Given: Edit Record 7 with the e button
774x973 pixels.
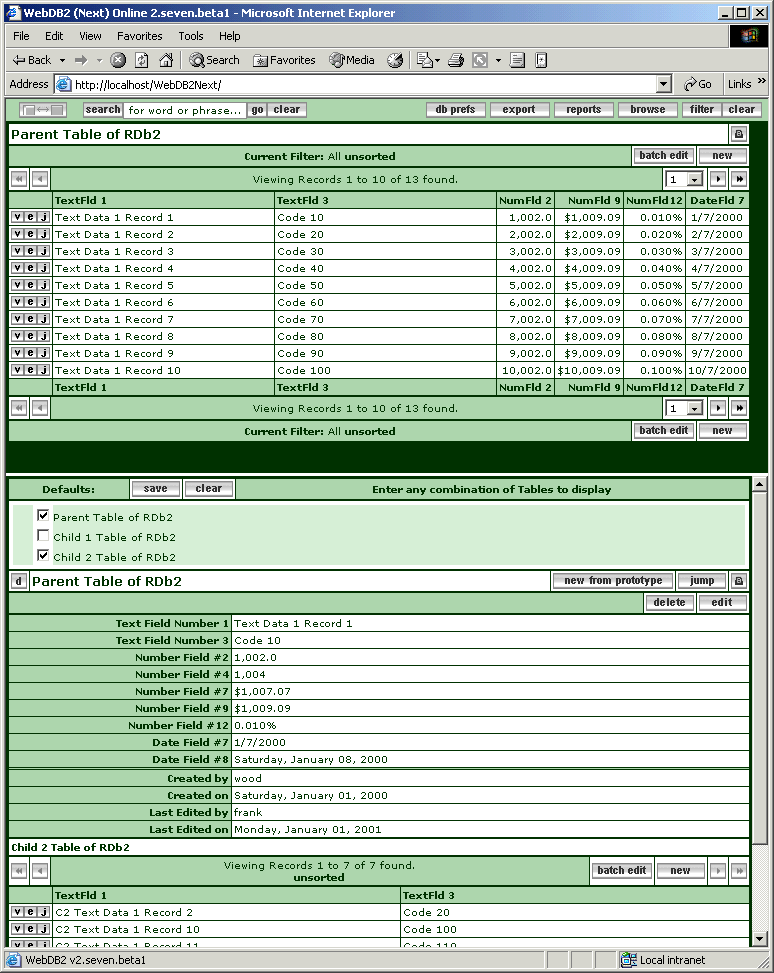Looking at the screenshot, I should pos(30,320).
